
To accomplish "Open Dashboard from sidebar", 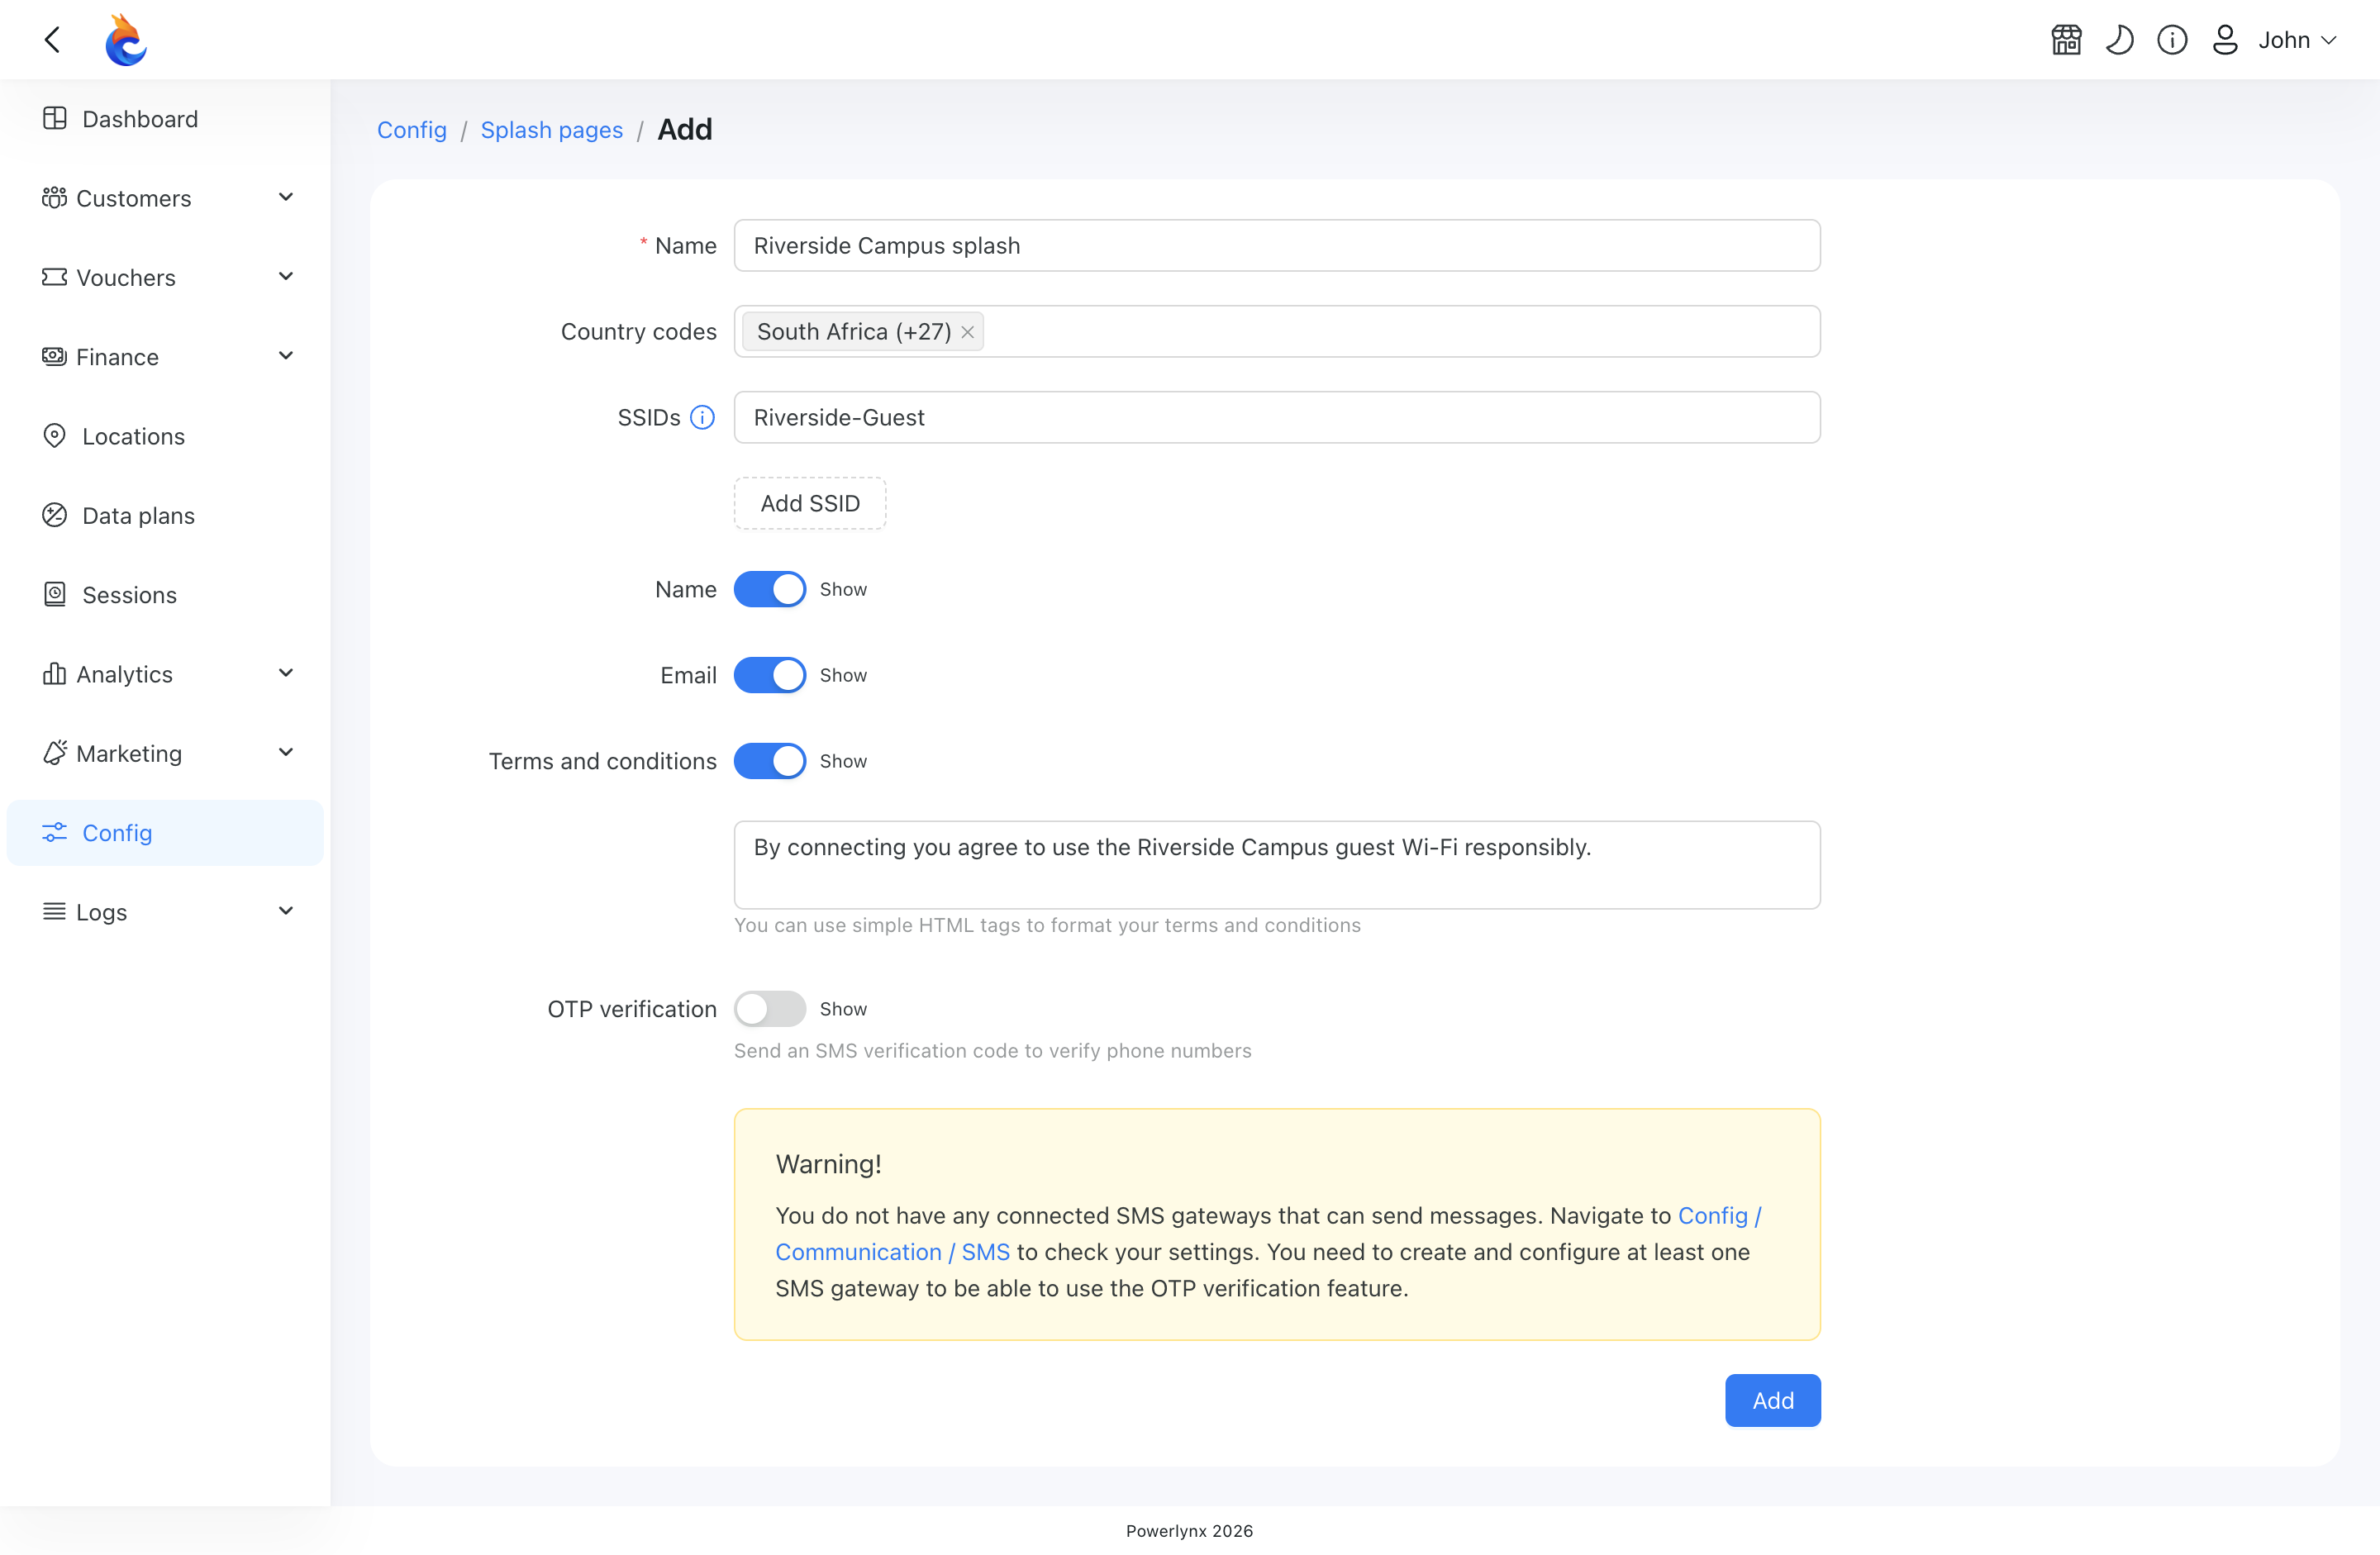I will pyautogui.click(x=165, y=119).
